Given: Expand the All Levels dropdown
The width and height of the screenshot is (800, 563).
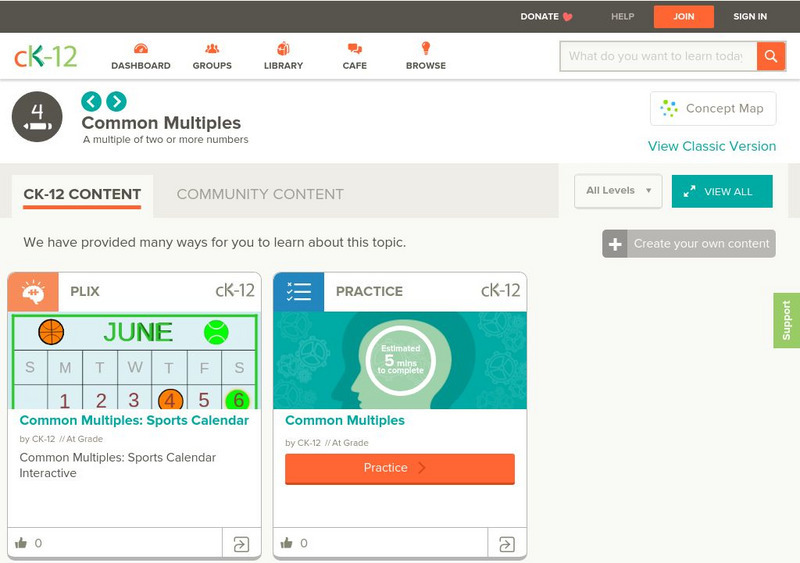Looking at the screenshot, I should pyautogui.click(x=618, y=191).
